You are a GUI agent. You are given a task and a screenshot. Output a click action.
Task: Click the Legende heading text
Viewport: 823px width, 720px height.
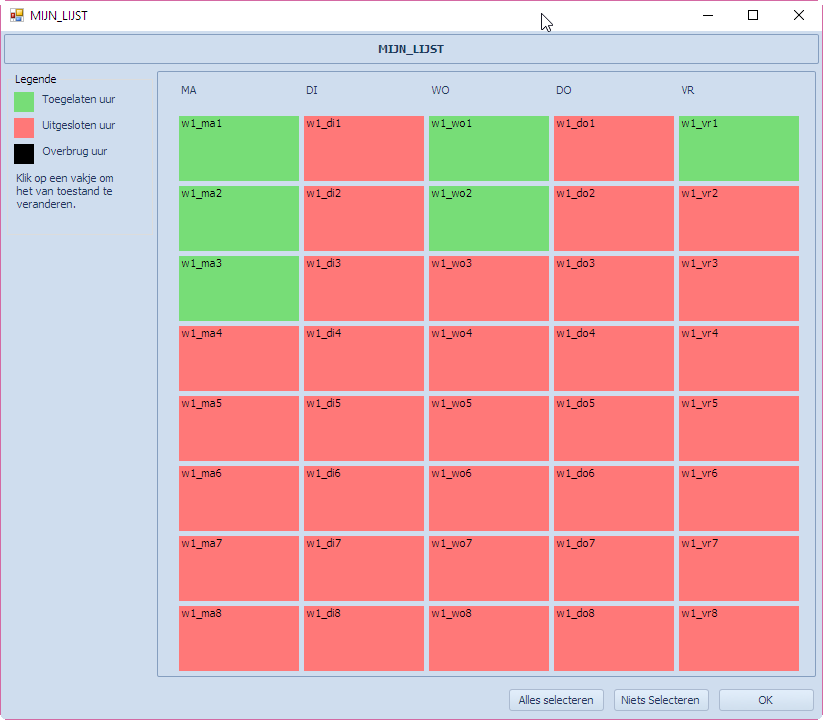coord(36,79)
